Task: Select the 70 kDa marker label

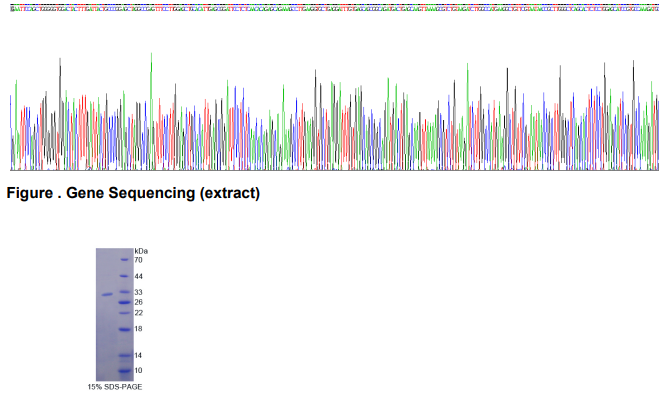Action: pos(138,260)
